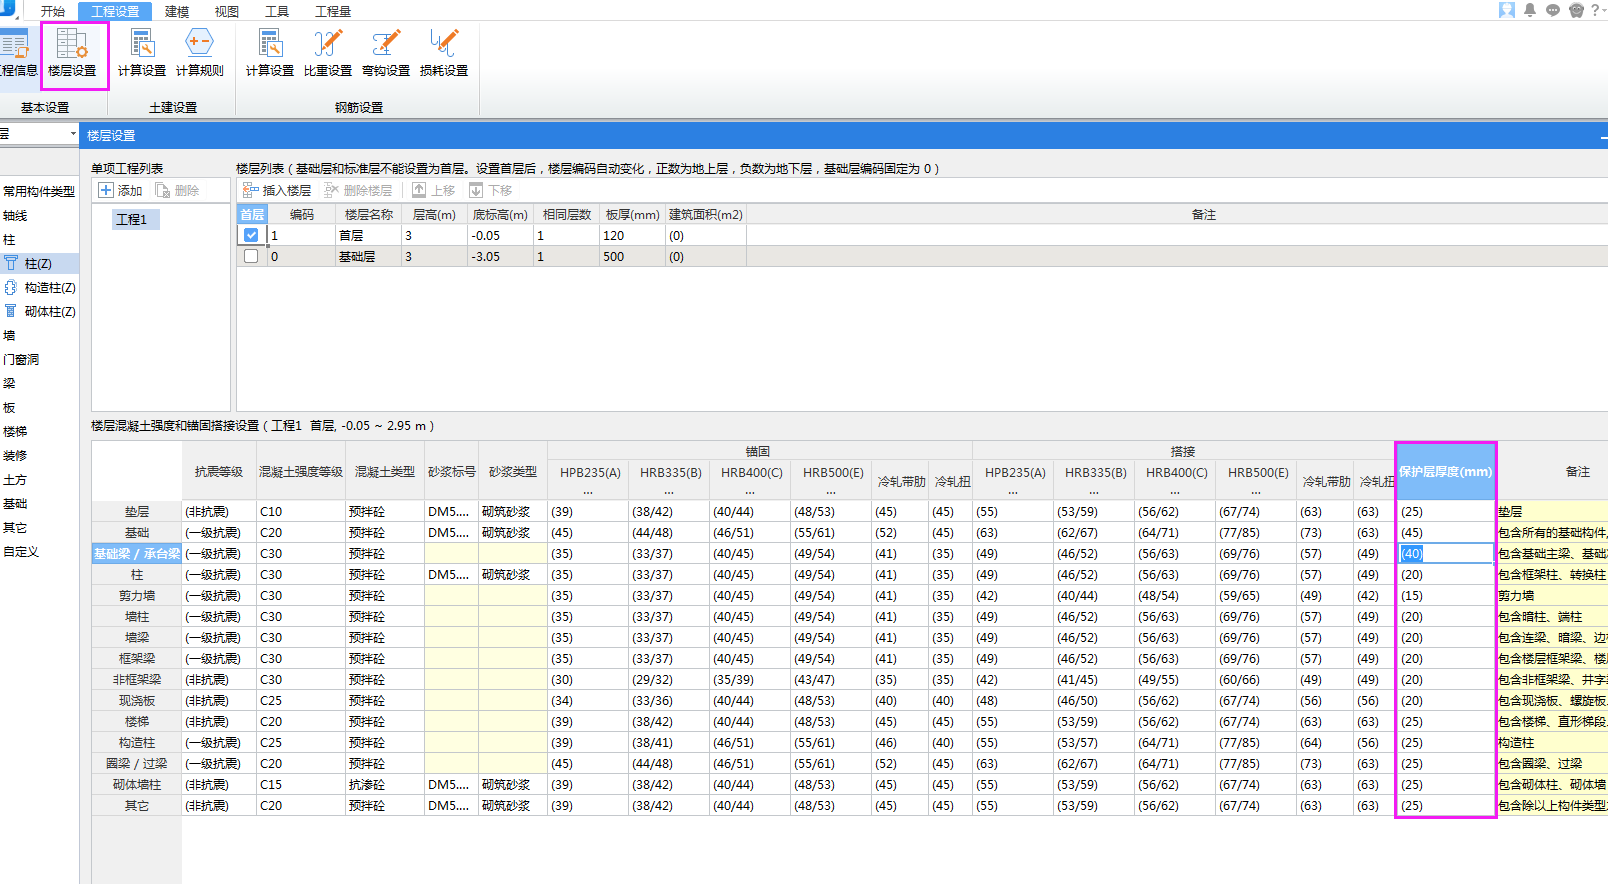Open 损耗设置 tool
Screen dimensions: 1608x884
pos(444,54)
